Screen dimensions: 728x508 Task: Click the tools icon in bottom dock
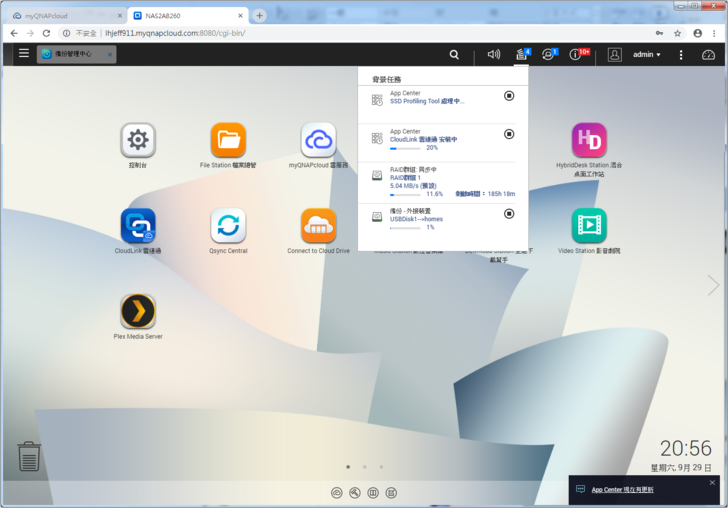click(x=355, y=493)
